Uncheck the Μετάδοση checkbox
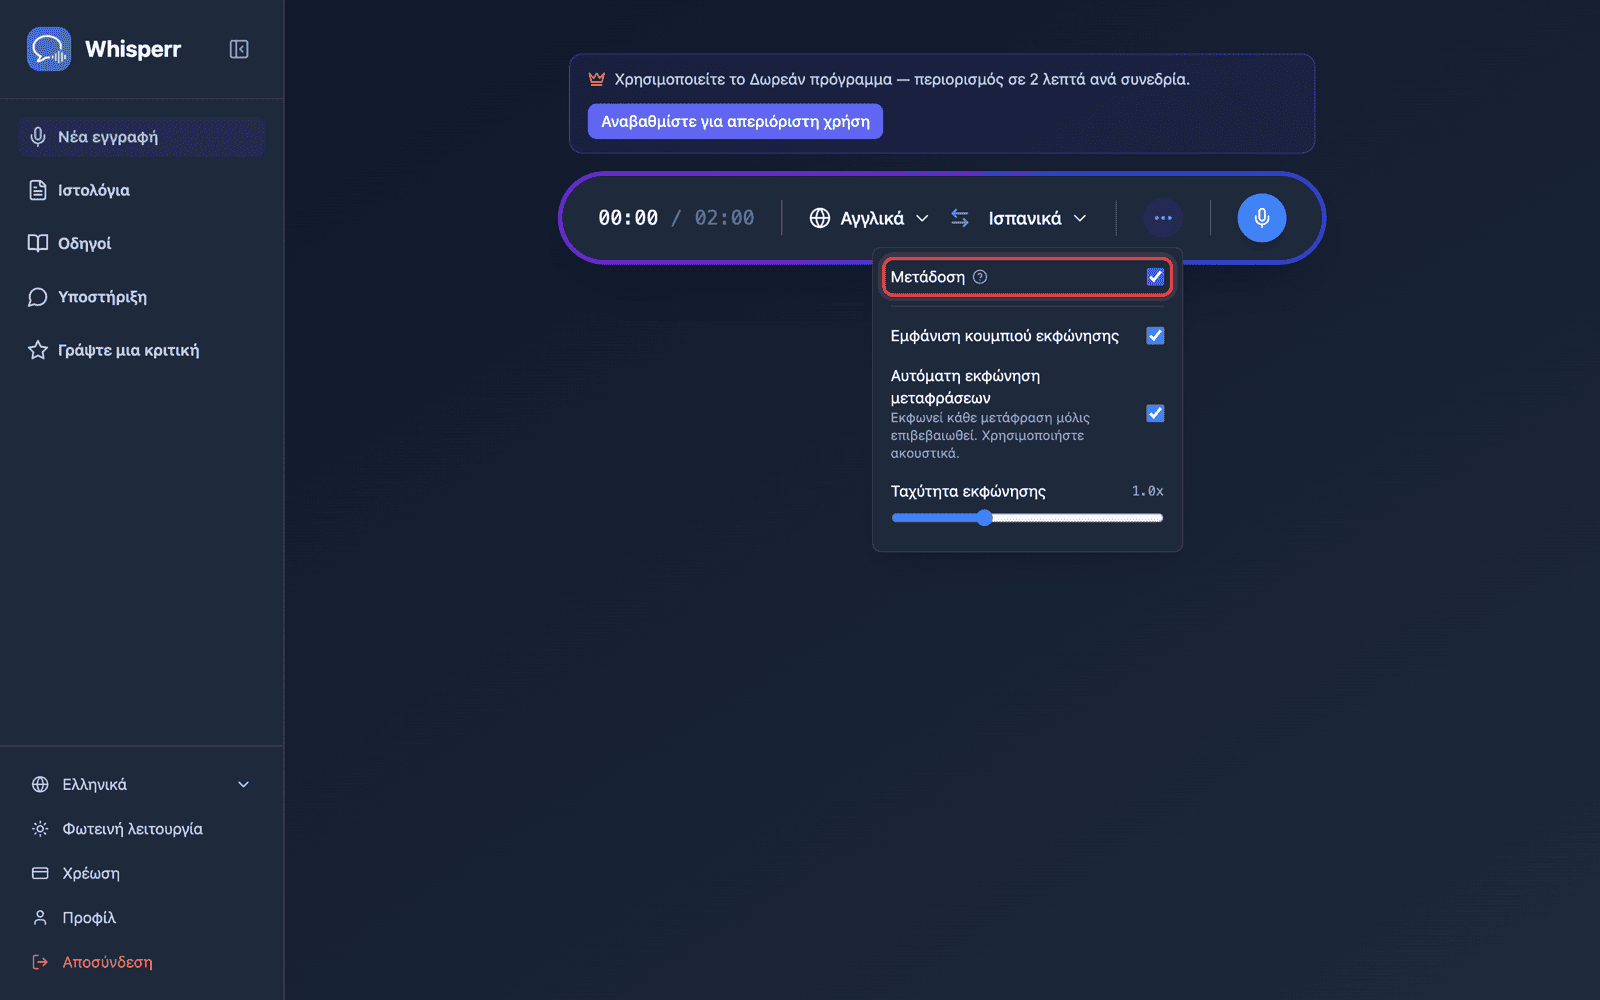The width and height of the screenshot is (1600, 1000). 1155,277
